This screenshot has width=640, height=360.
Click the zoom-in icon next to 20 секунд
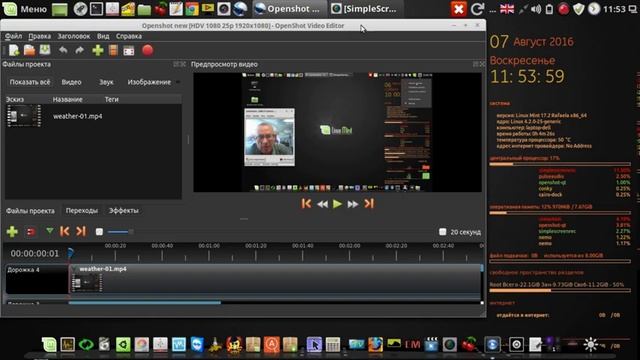tap(442, 232)
